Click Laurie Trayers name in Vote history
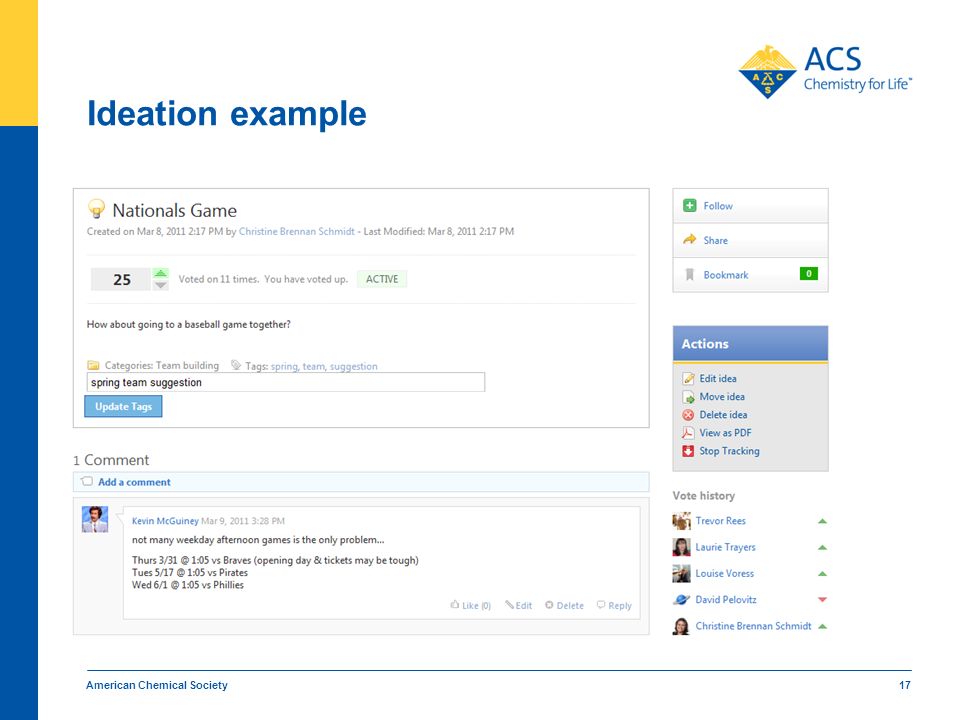Image resolution: width=960 pixels, height=720 pixels. pyautogui.click(x=726, y=547)
